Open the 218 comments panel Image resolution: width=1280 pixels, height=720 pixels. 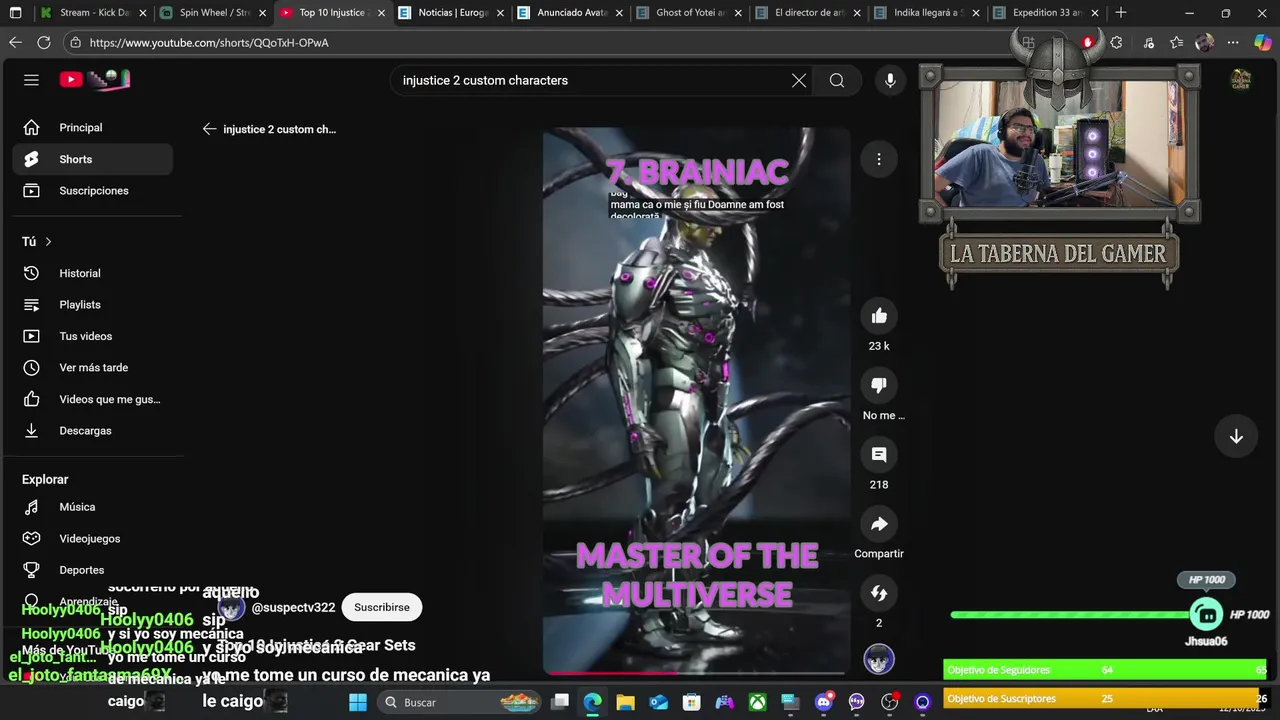tap(879, 455)
